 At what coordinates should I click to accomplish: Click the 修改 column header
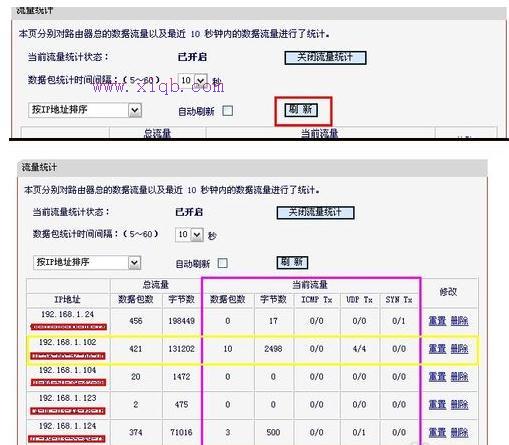(x=448, y=292)
